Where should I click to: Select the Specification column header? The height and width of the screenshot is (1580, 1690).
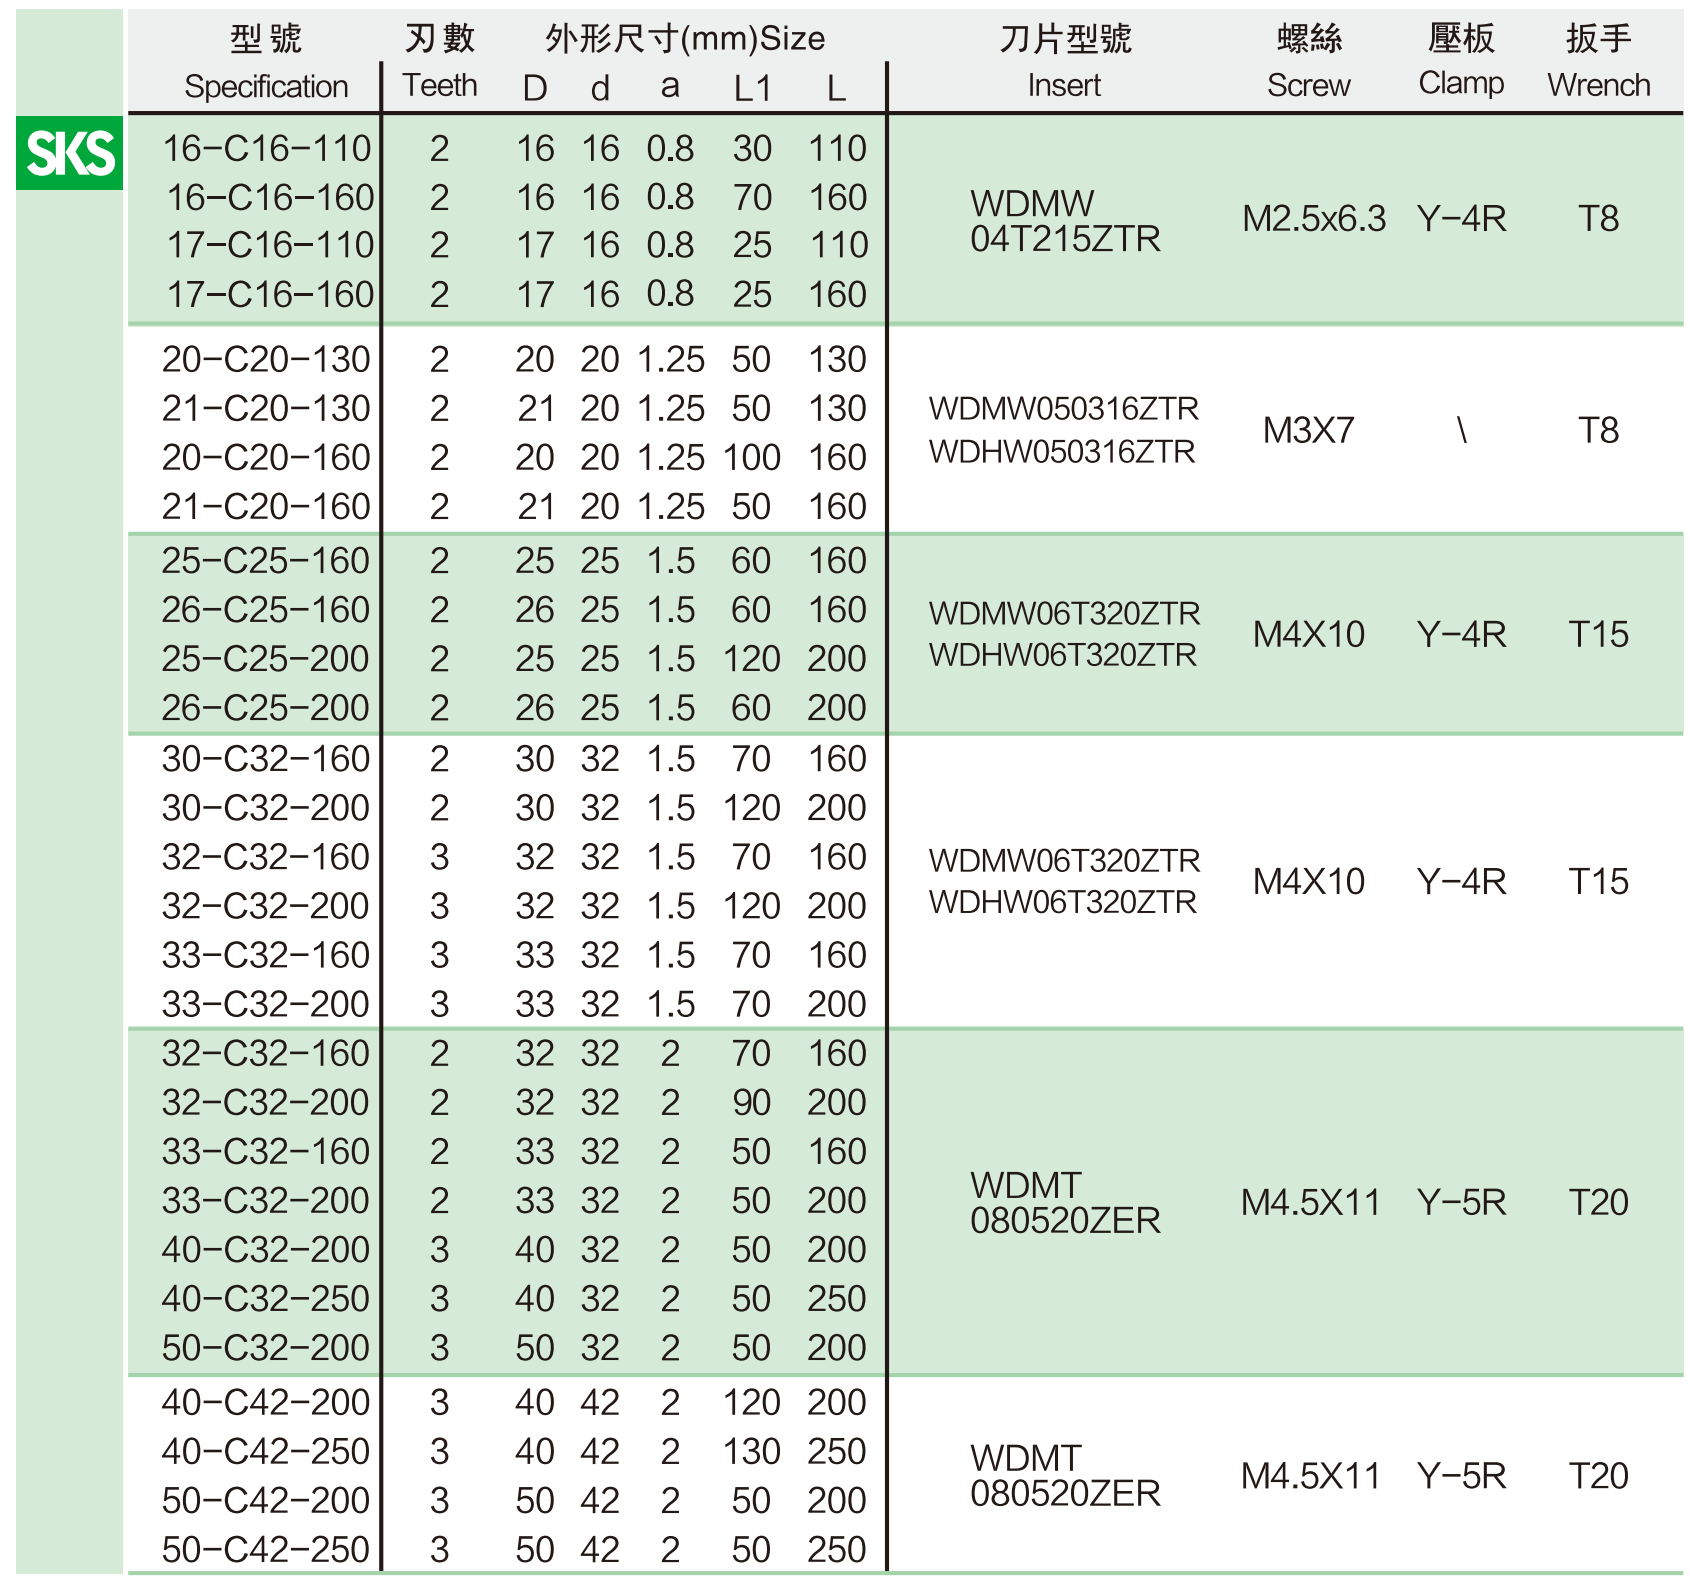[266, 87]
